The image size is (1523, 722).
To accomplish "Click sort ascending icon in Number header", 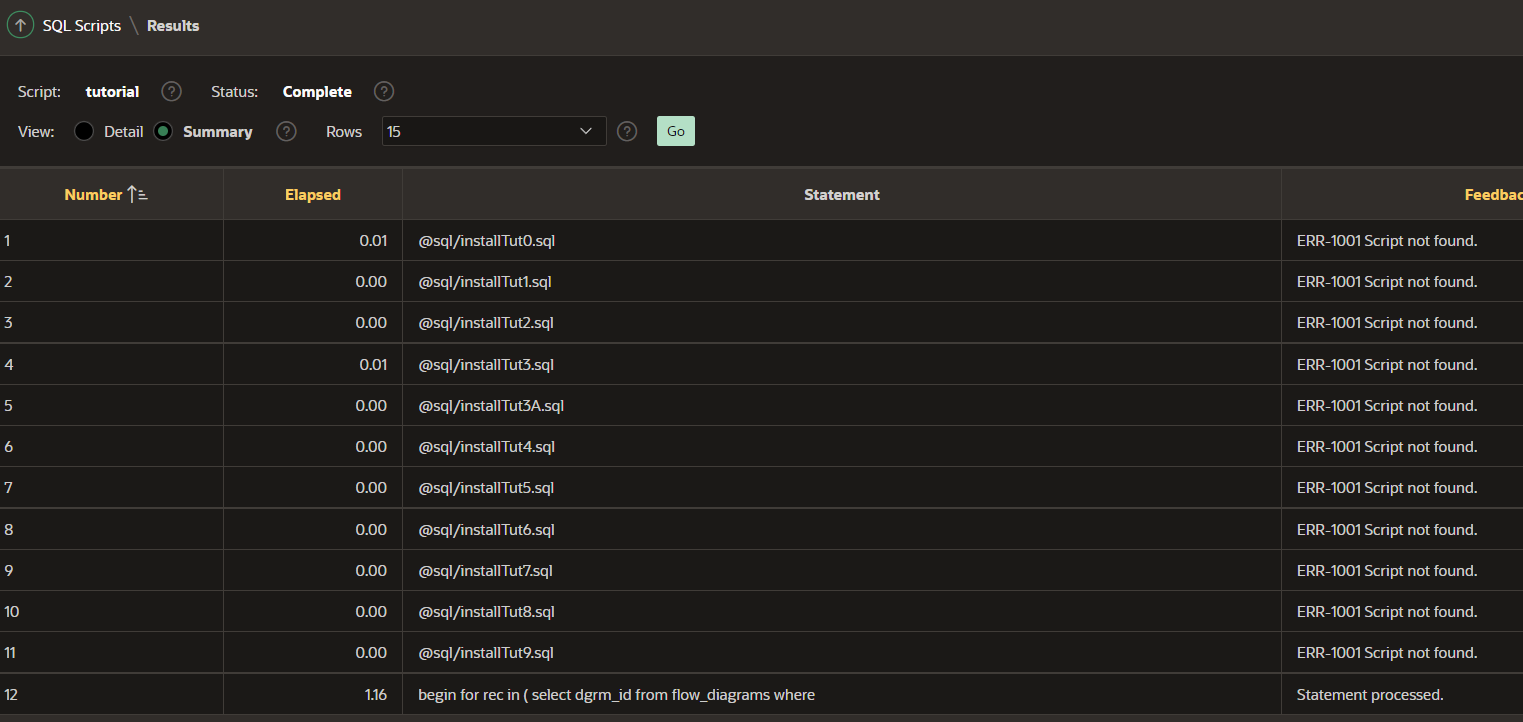I will click(138, 195).
